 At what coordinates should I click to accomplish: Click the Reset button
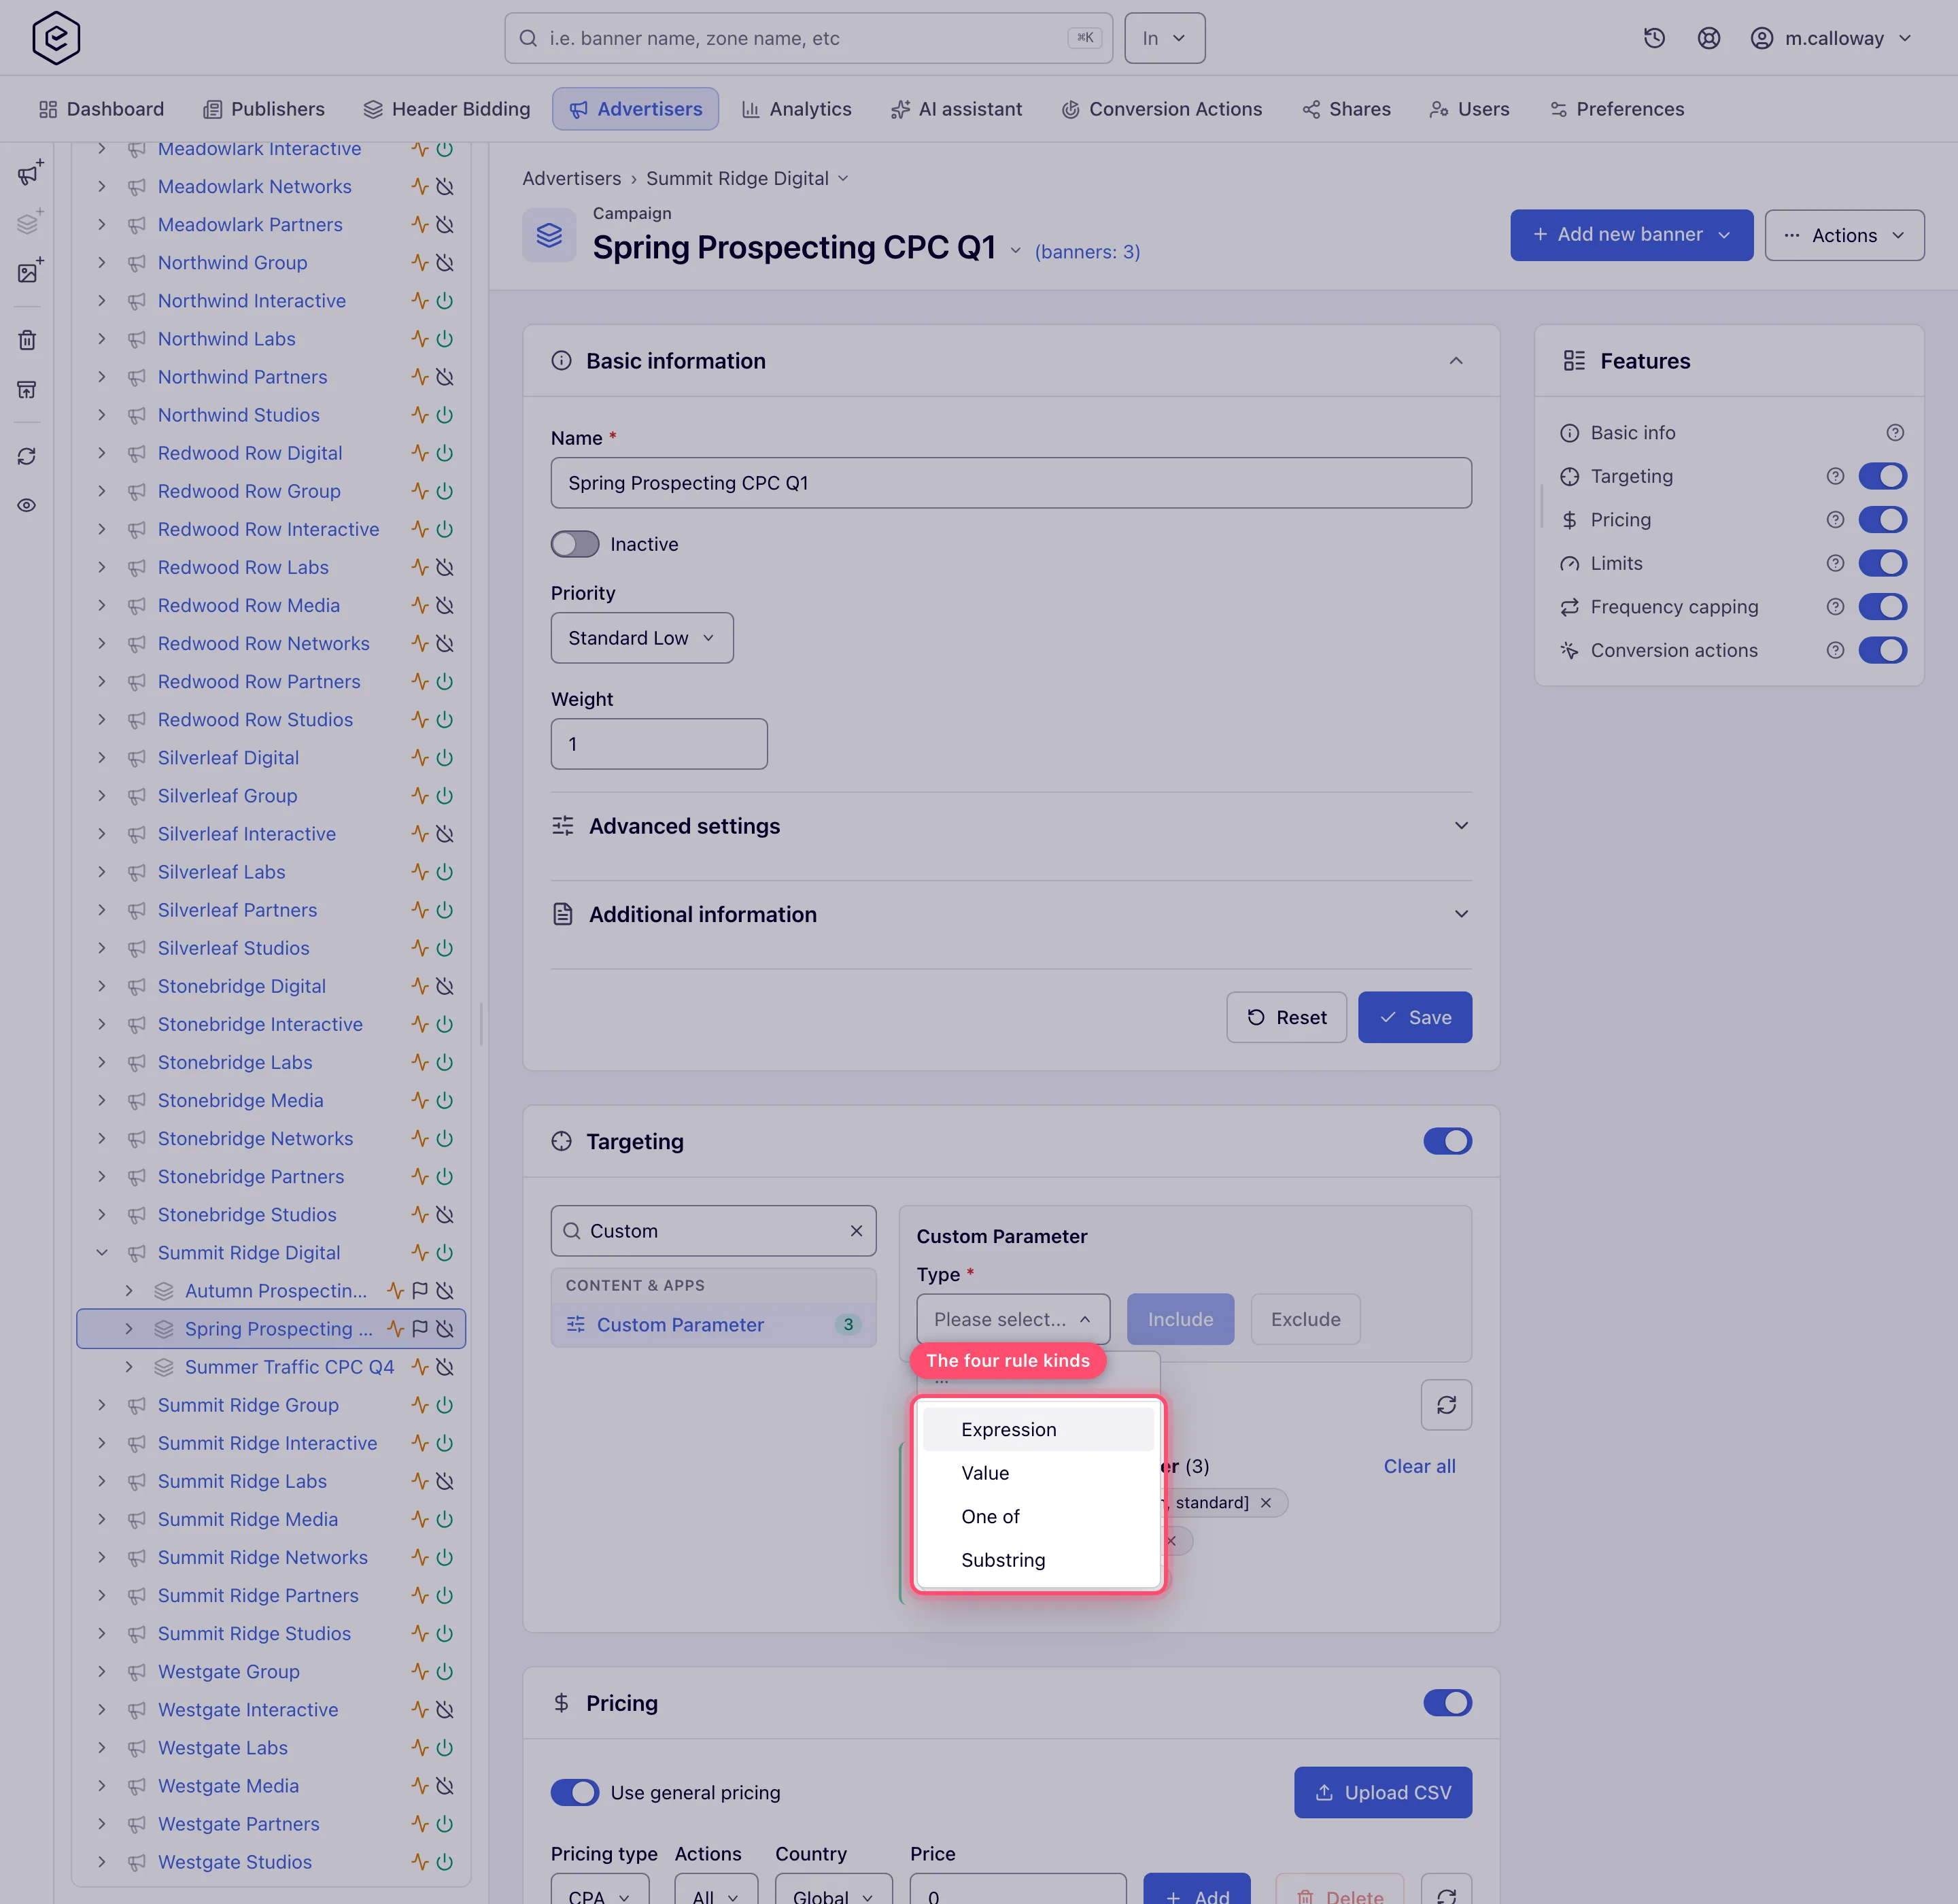tap(1286, 1017)
